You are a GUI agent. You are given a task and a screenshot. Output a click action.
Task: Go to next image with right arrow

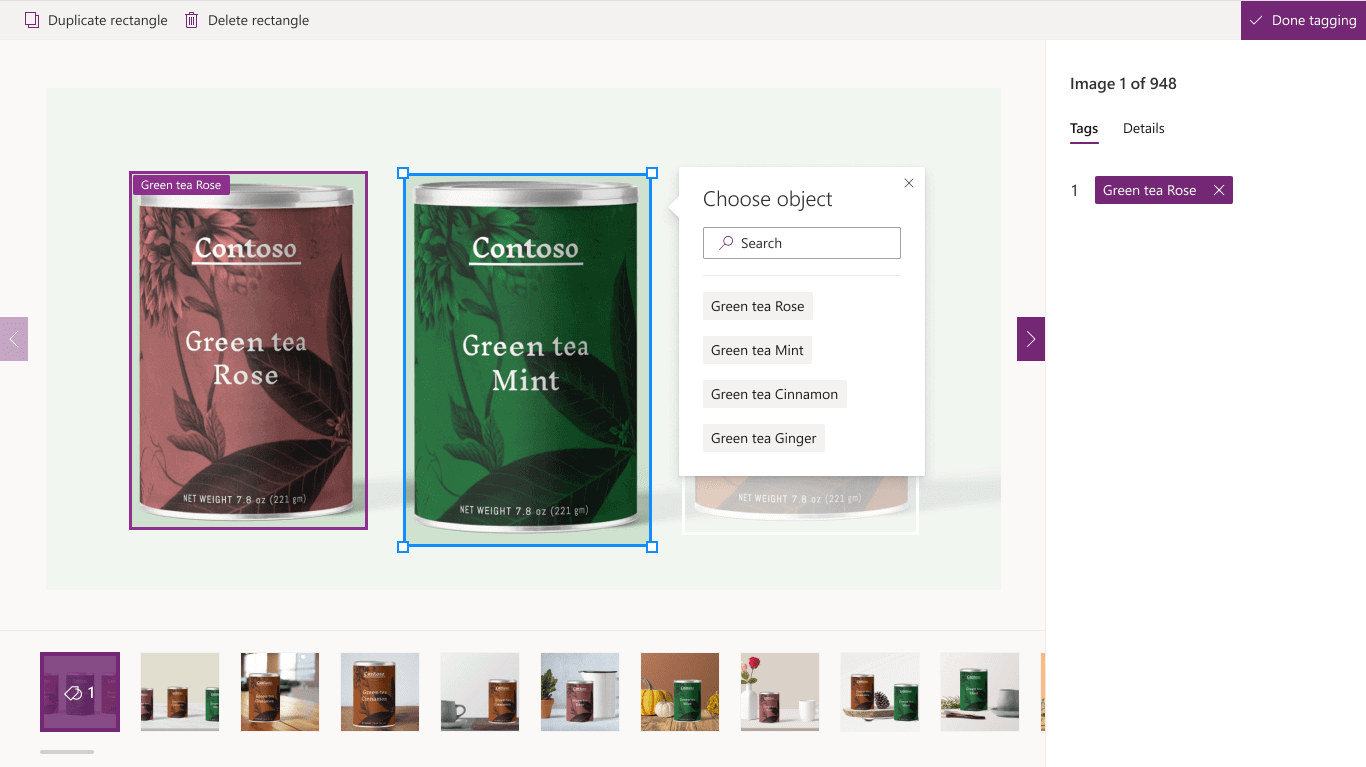tap(1031, 339)
